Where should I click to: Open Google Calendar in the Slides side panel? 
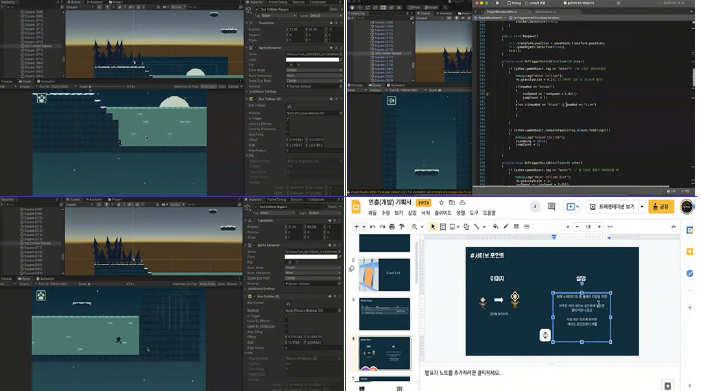(x=690, y=230)
